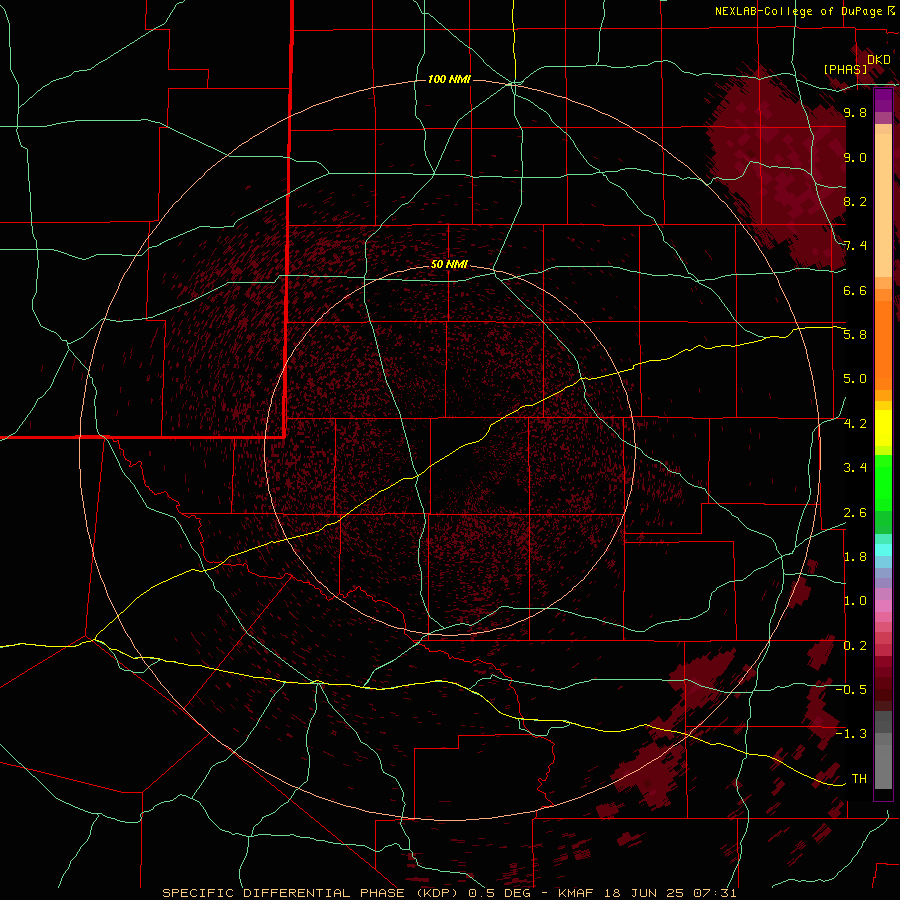Pick the orange band of the color bar

click(883, 344)
